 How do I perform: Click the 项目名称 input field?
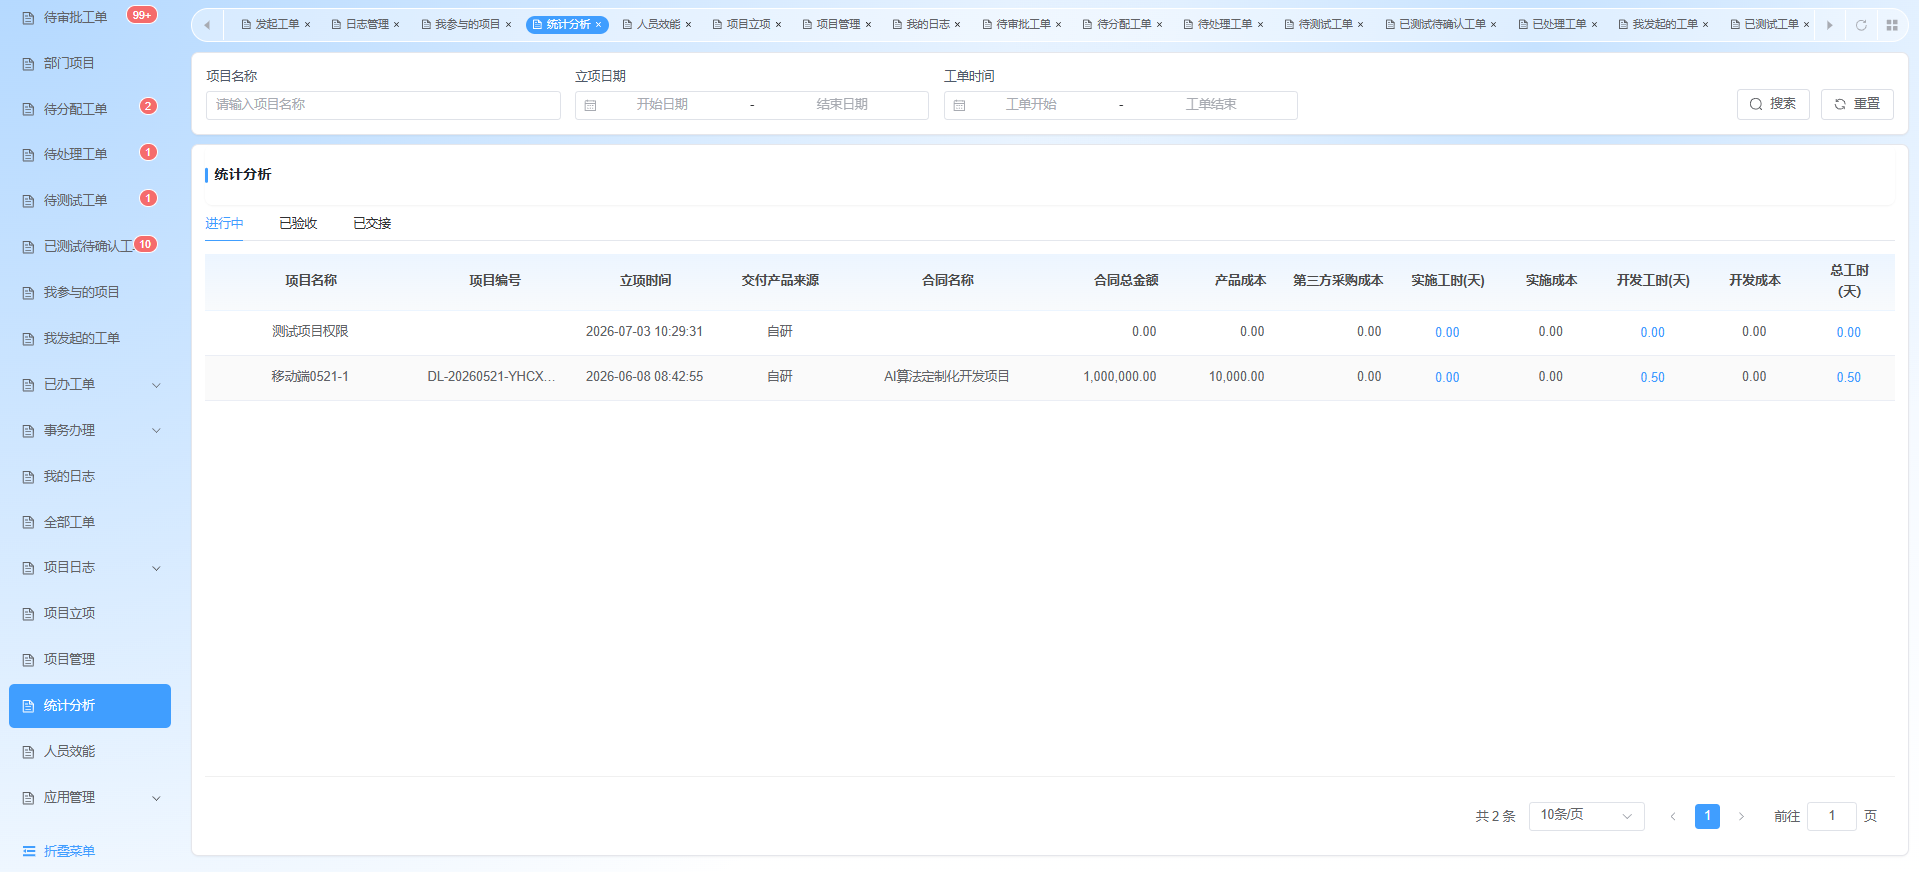pos(383,105)
